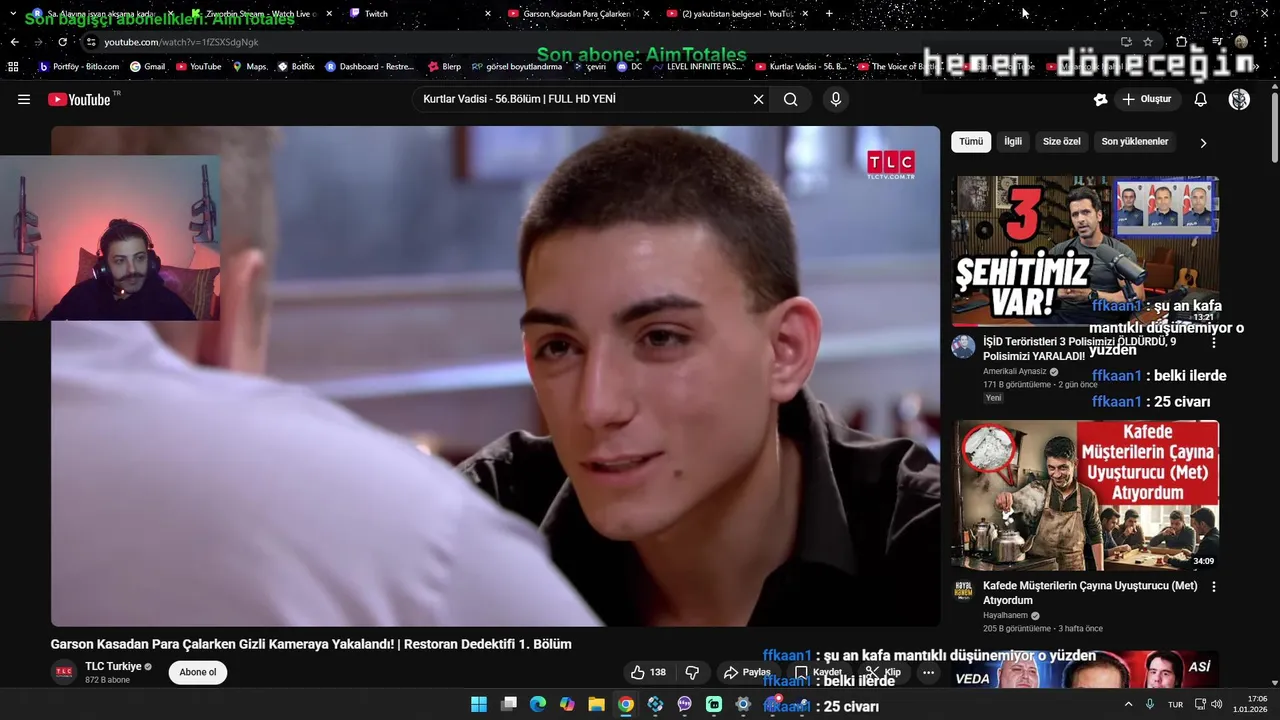1280x720 pixels.
Task: Open the Hayalhanem channel link
Action: click(x=1004, y=616)
